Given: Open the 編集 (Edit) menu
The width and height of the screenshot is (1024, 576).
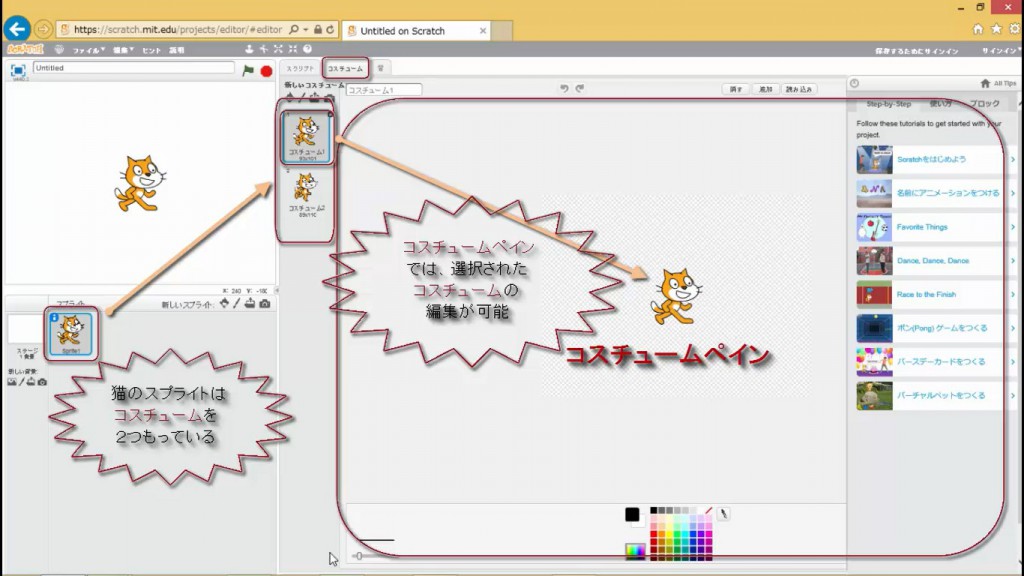Looking at the screenshot, I should tap(123, 50).
